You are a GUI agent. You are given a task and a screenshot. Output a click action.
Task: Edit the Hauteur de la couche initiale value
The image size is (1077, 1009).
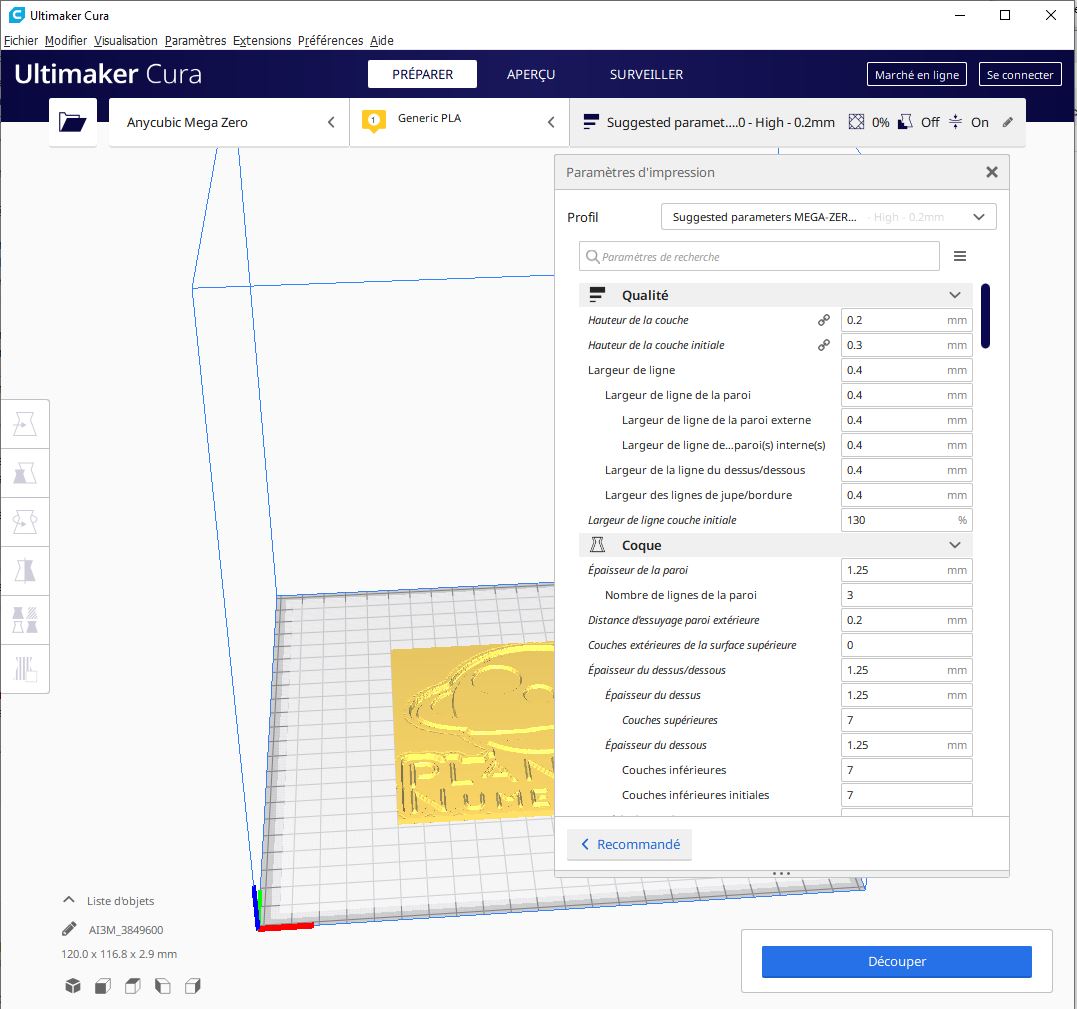point(907,345)
